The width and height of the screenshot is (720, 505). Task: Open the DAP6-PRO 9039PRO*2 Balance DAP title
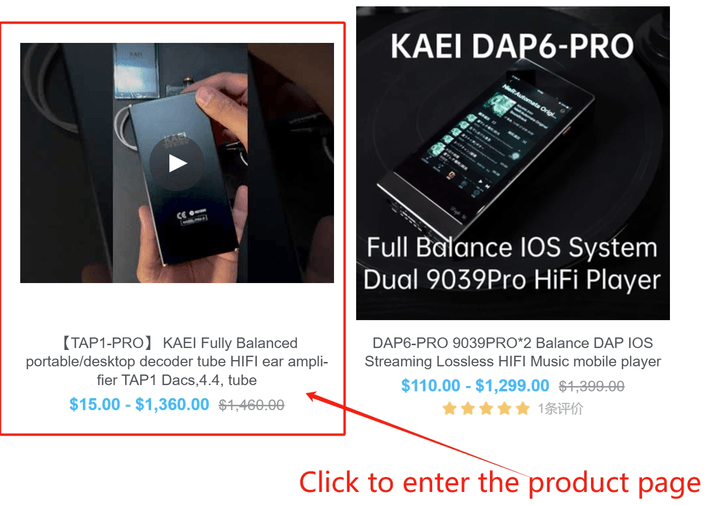(512, 352)
